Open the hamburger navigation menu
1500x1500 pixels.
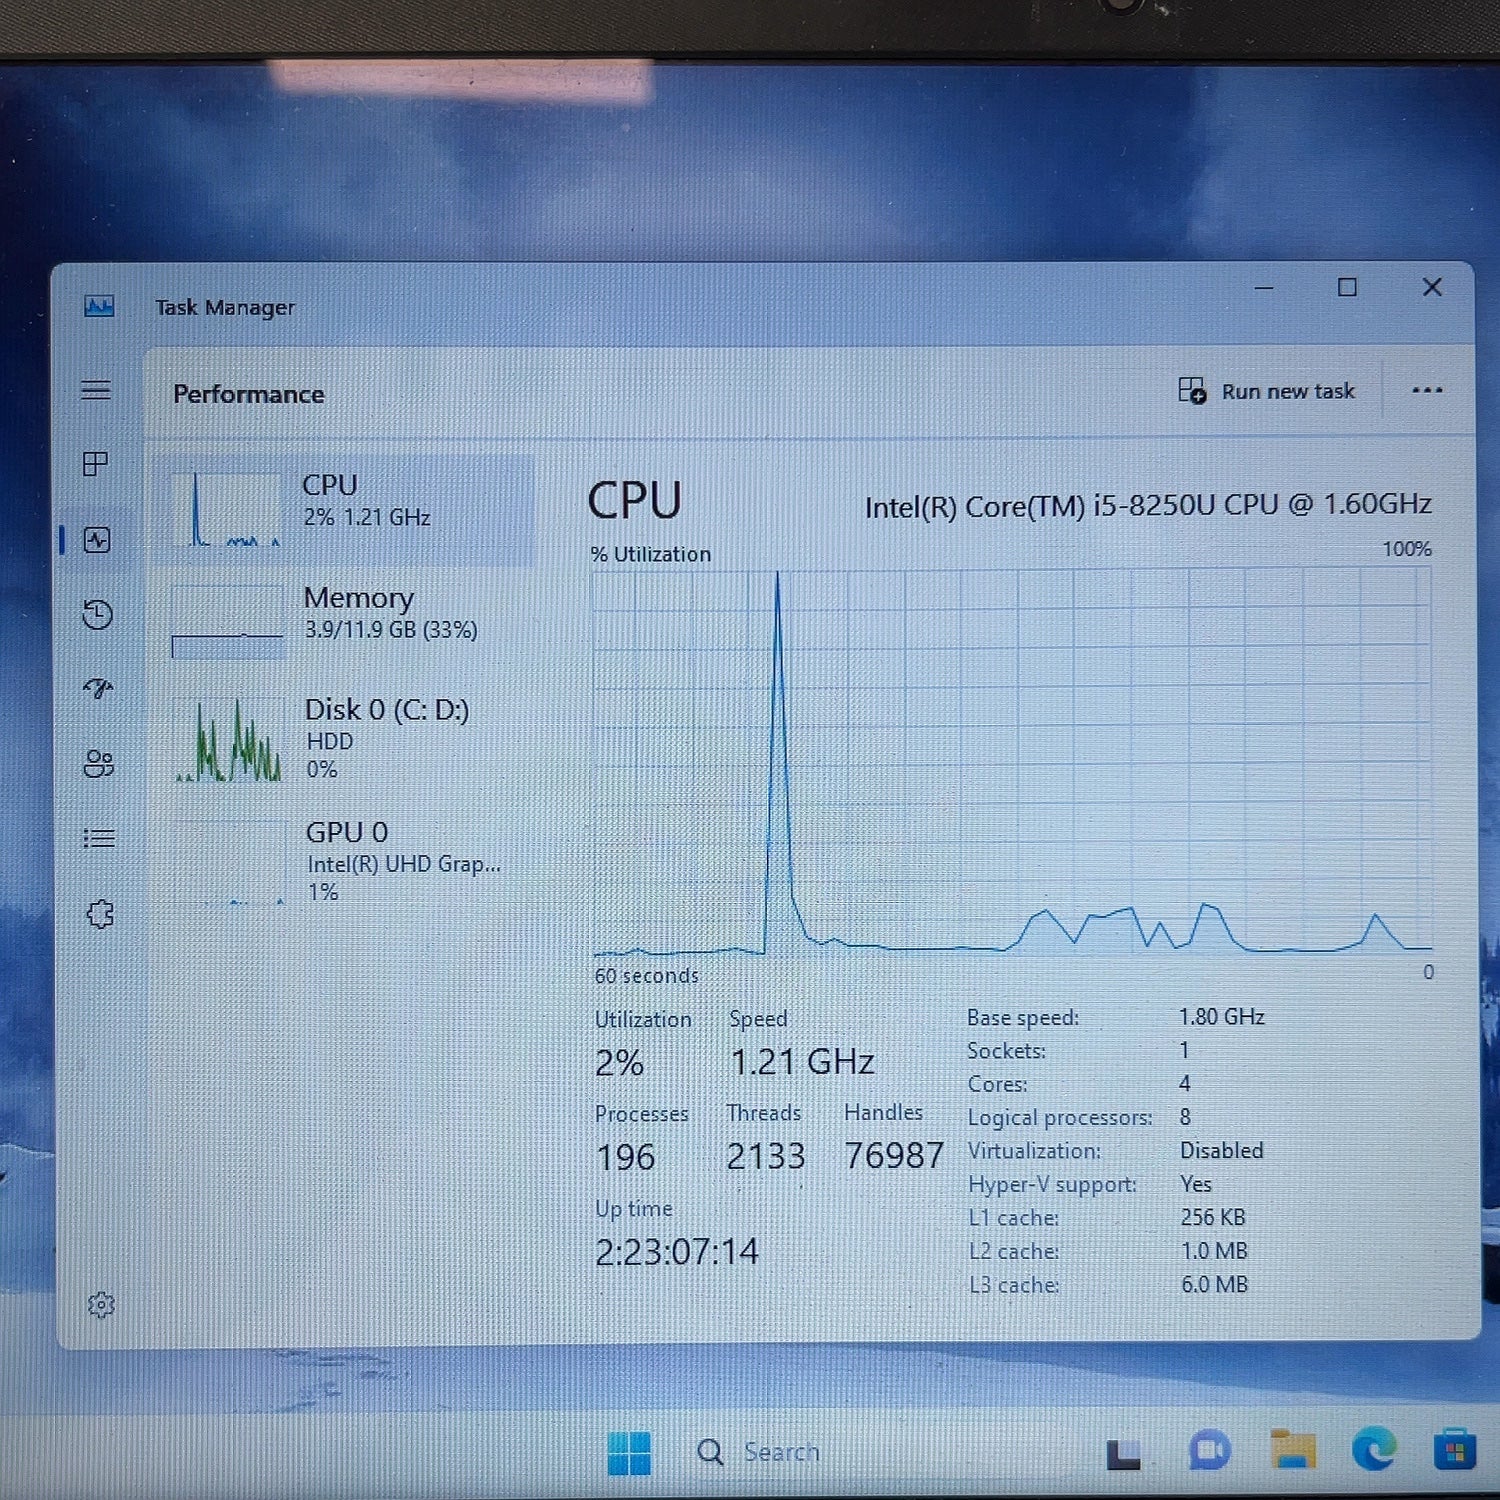96,390
